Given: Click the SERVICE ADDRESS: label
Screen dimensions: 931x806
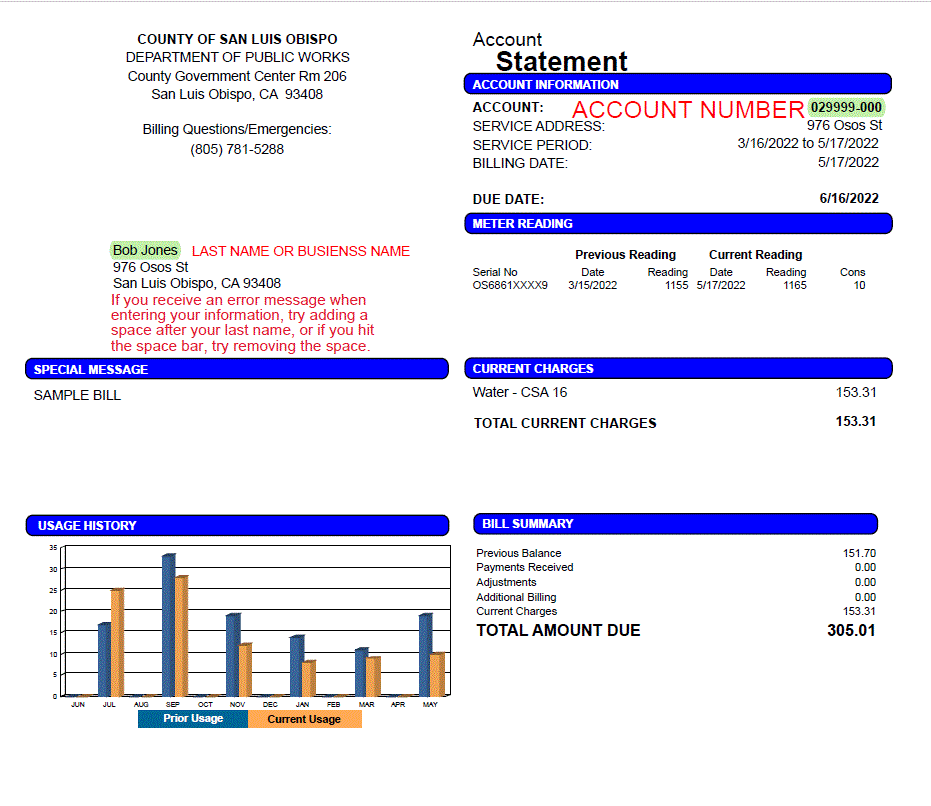Looking at the screenshot, I should [x=539, y=127].
